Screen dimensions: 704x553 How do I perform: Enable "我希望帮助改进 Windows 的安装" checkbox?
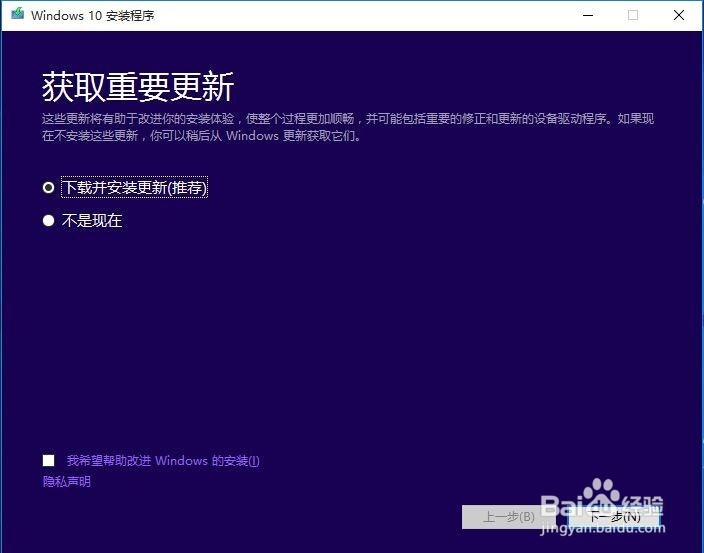click(x=48, y=460)
